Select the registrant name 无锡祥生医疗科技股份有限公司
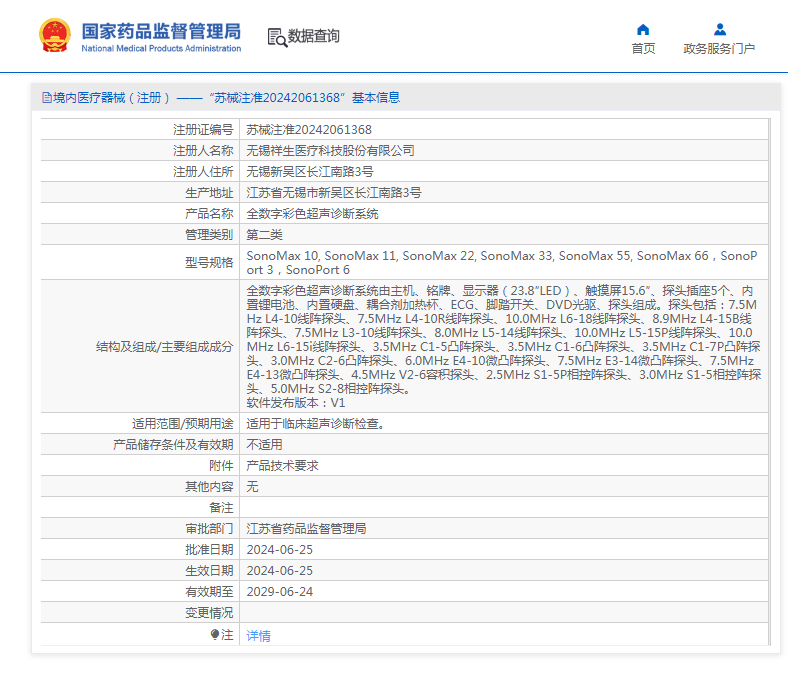This screenshot has height=673, width=788. click(x=330, y=151)
